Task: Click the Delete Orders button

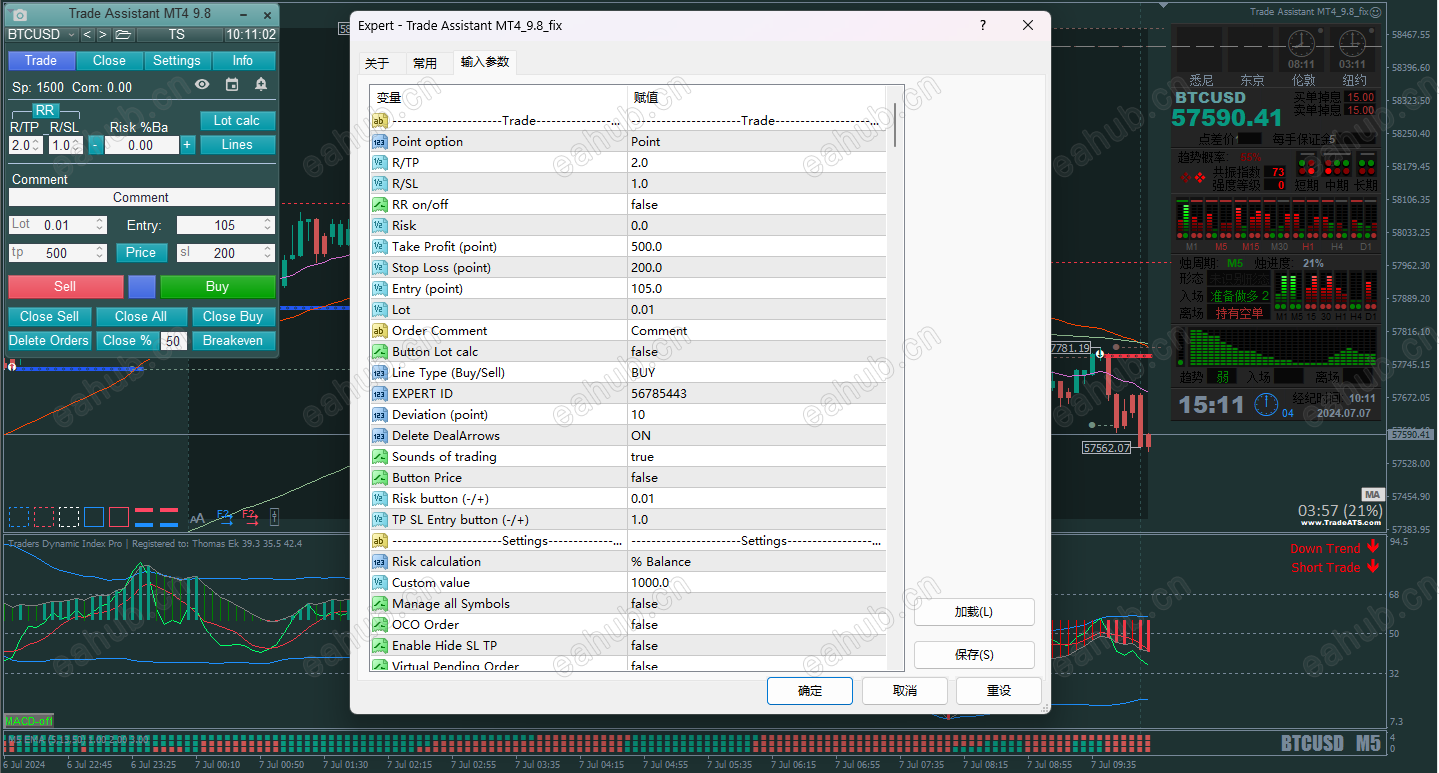Action: 49,341
